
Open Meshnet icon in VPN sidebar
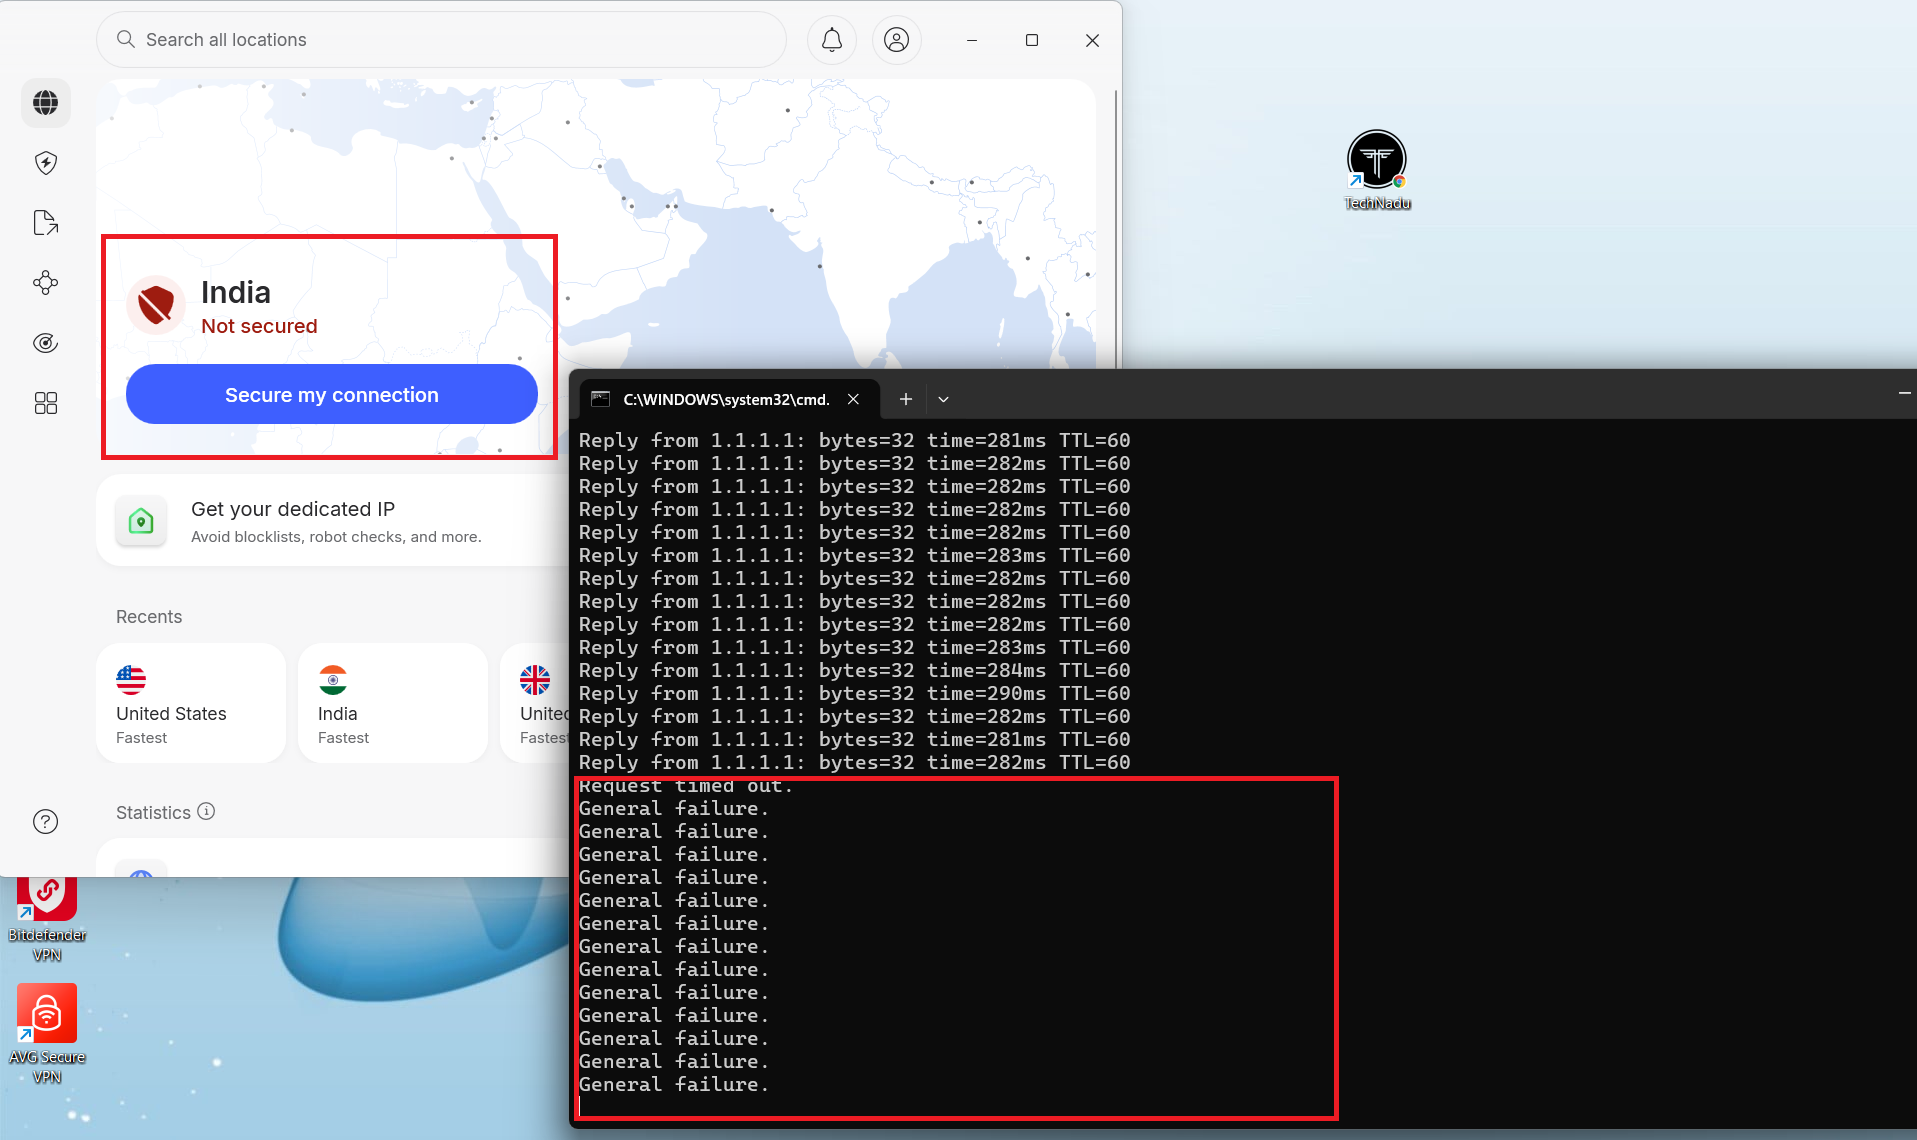tap(46, 283)
